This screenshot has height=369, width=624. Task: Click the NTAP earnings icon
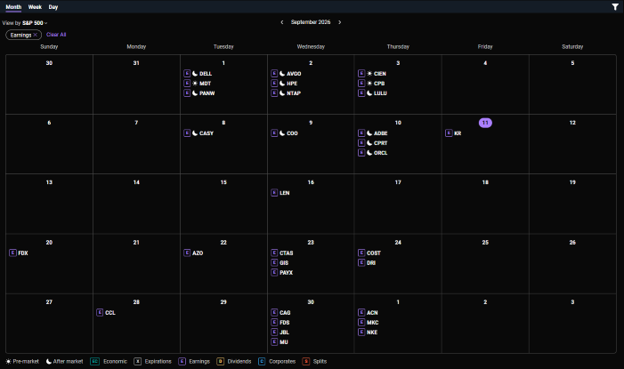point(274,93)
